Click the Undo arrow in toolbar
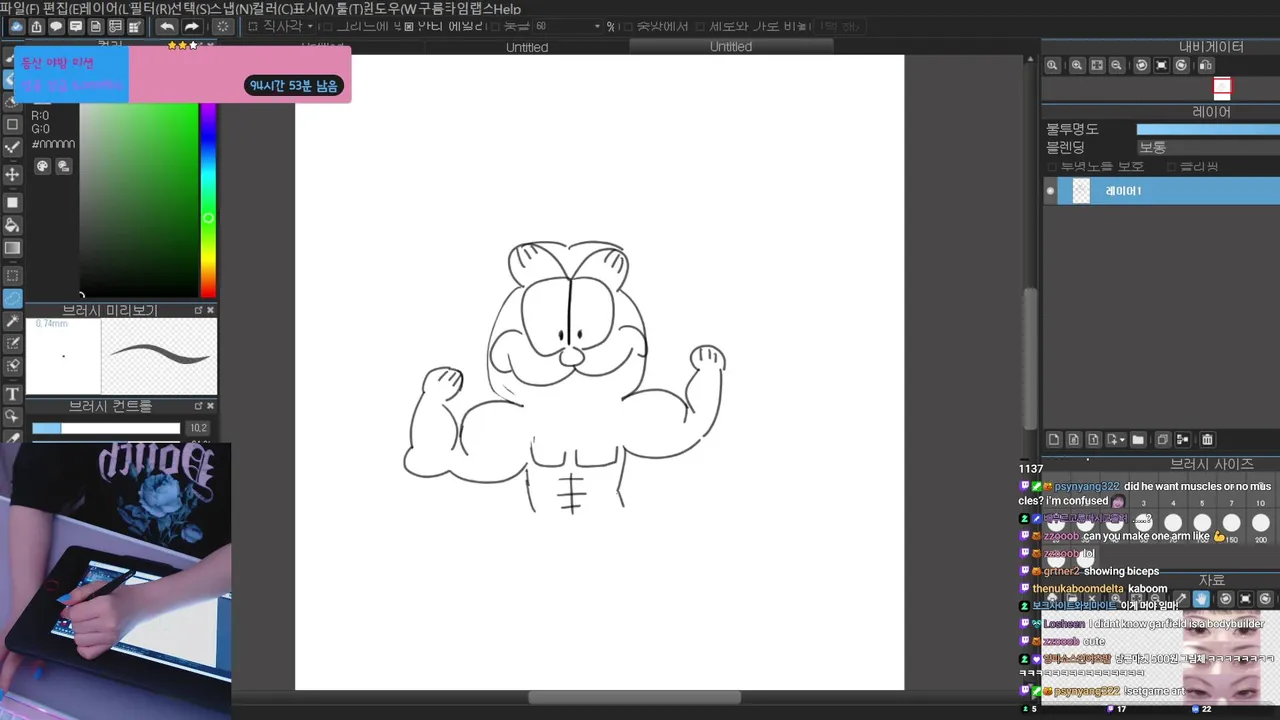Viewport: 1280px width, 720px height. coord(167,26)
